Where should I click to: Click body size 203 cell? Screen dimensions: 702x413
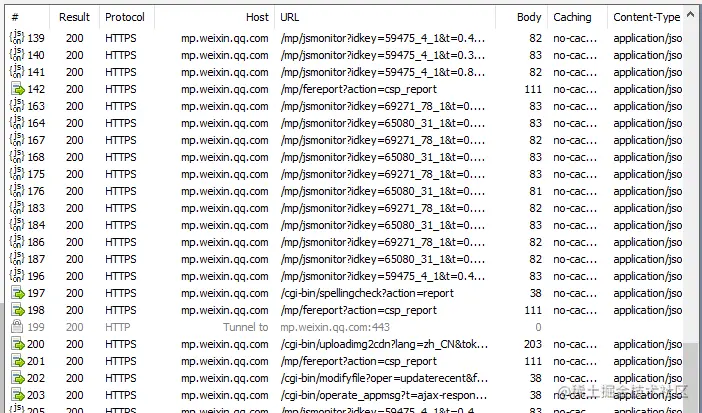point(533,344)
